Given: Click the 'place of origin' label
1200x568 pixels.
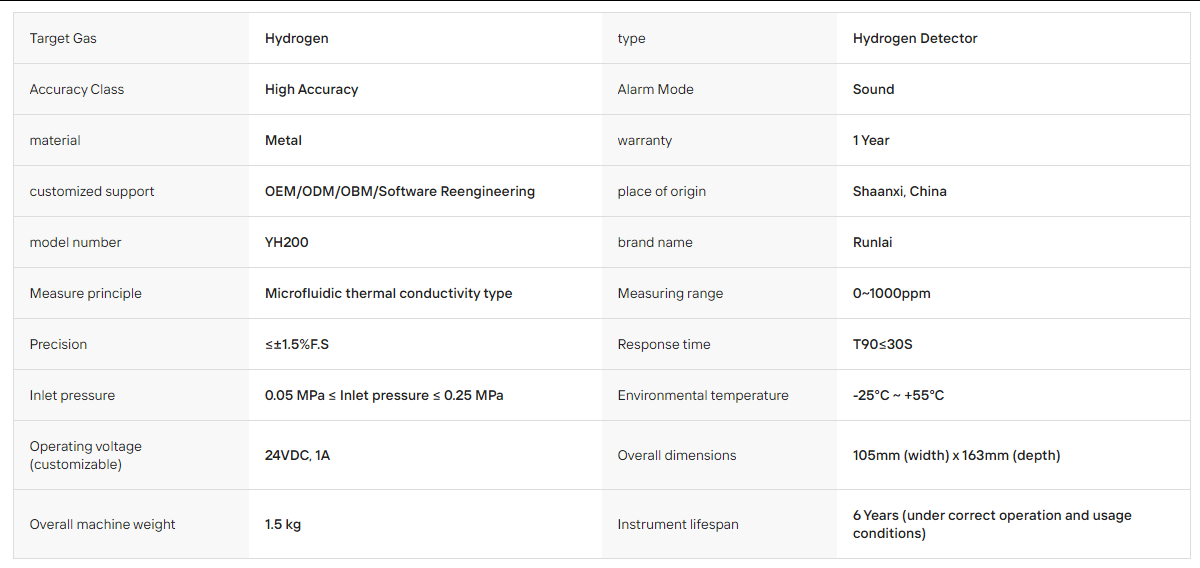Looking at the screenshot, I should [x=661, y=192].
